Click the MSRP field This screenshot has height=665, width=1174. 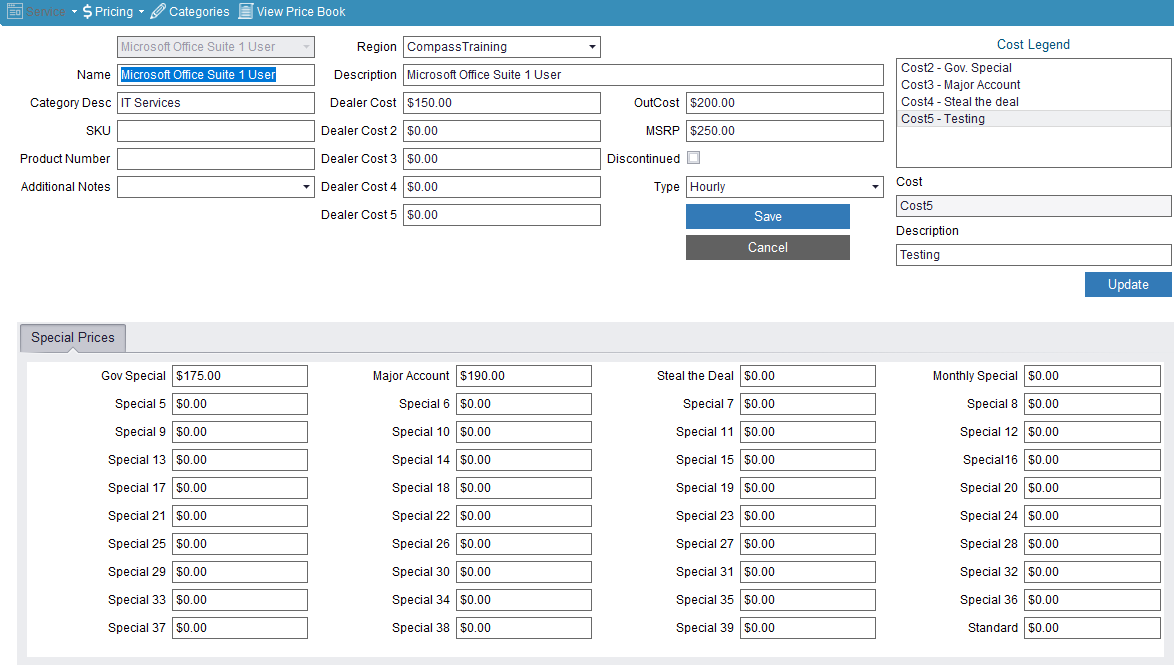pyautogui.click(x=785, y=131)
